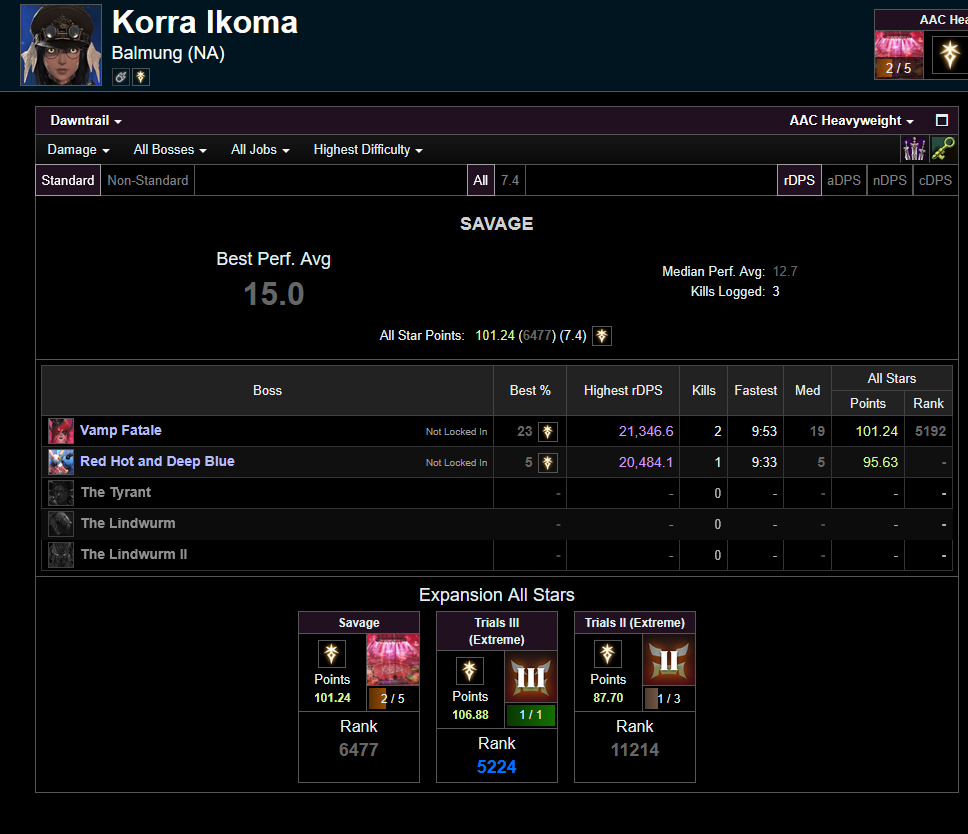This screenshot has height=834, width=968.
Task: Click The Lindwurm boss name
Action: point(128,523)
